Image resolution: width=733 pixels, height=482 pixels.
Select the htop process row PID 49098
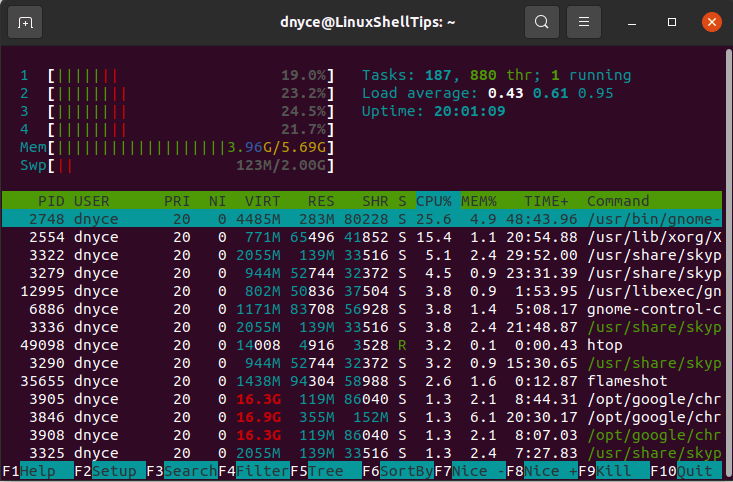362,345
